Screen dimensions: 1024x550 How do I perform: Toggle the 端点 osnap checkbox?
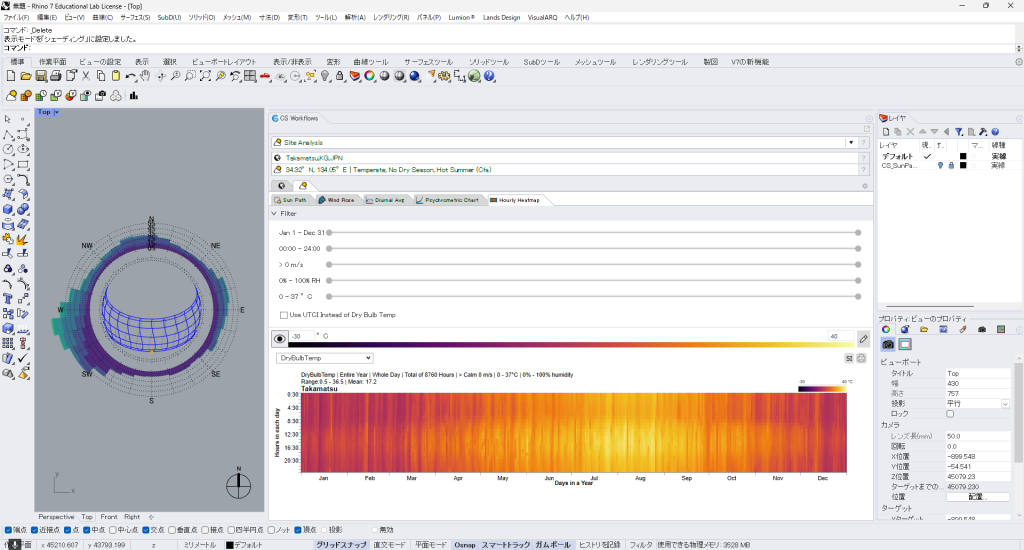(9, 529)
